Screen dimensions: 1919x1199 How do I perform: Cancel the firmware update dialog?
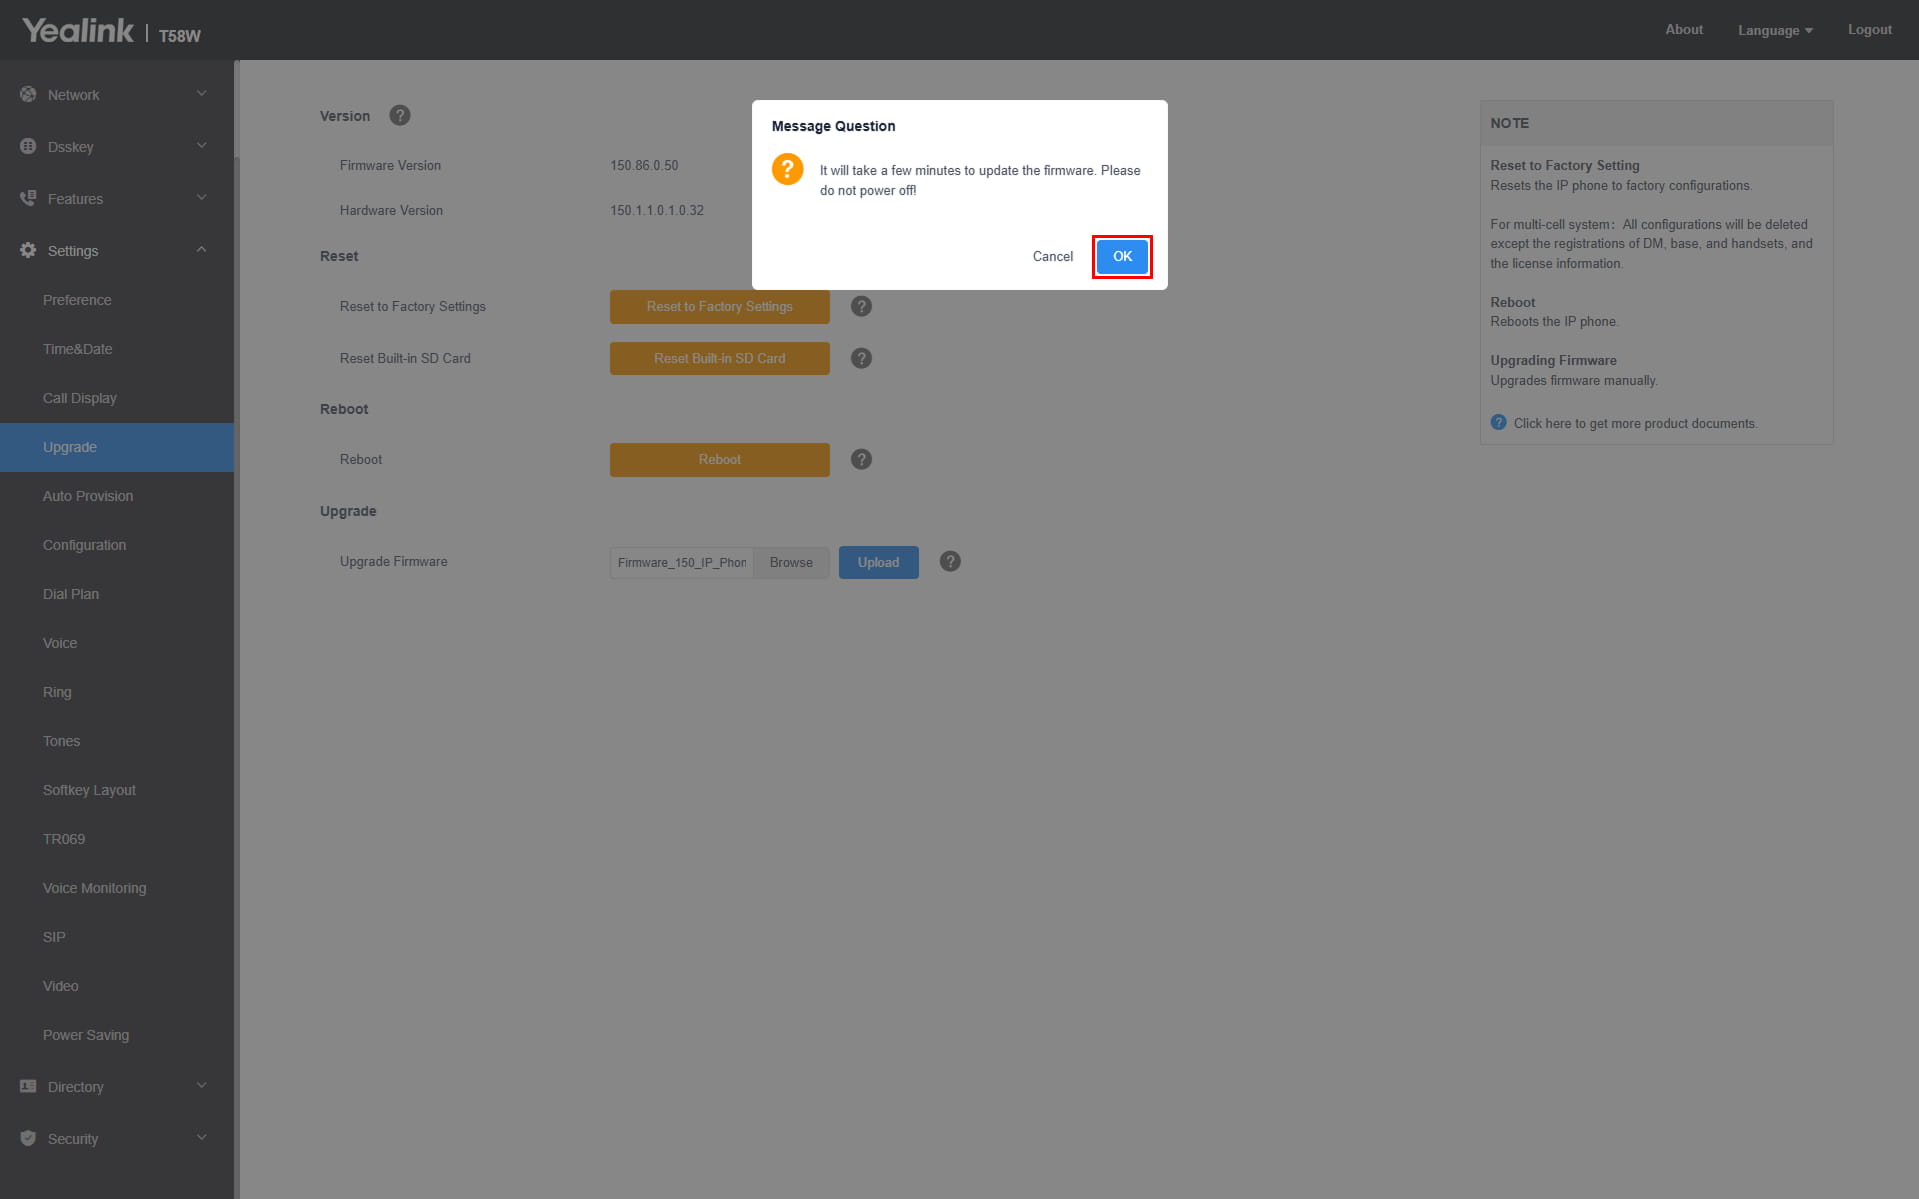pyautogui.click(x=1052, y=257)
